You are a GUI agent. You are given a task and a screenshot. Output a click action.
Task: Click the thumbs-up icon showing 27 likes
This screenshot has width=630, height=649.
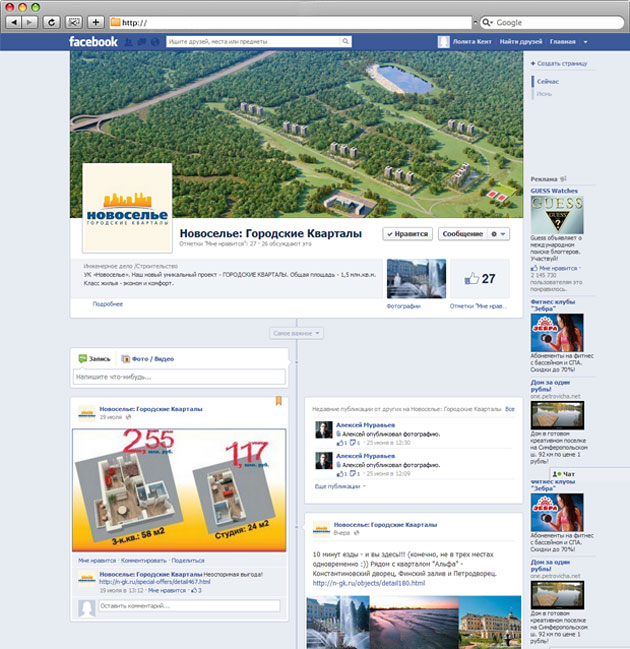point(471,279)
